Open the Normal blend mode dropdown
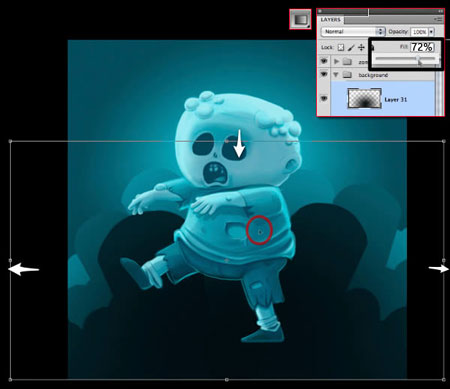 [x=353, y=32]
